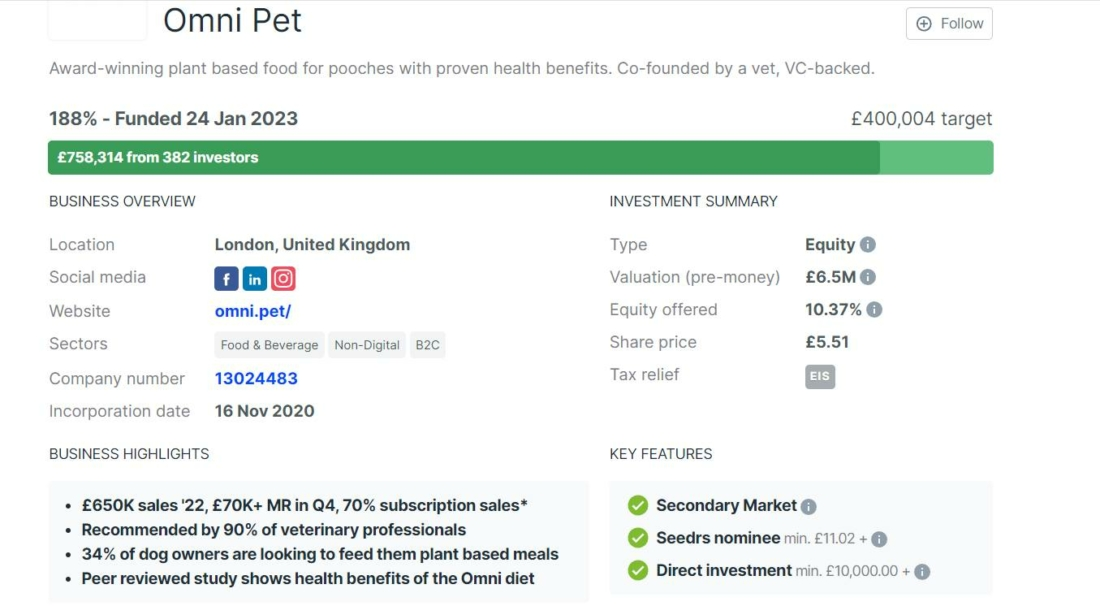
Task: Follow the Omni Pet campaign
Action: click(x=948, y=23)
